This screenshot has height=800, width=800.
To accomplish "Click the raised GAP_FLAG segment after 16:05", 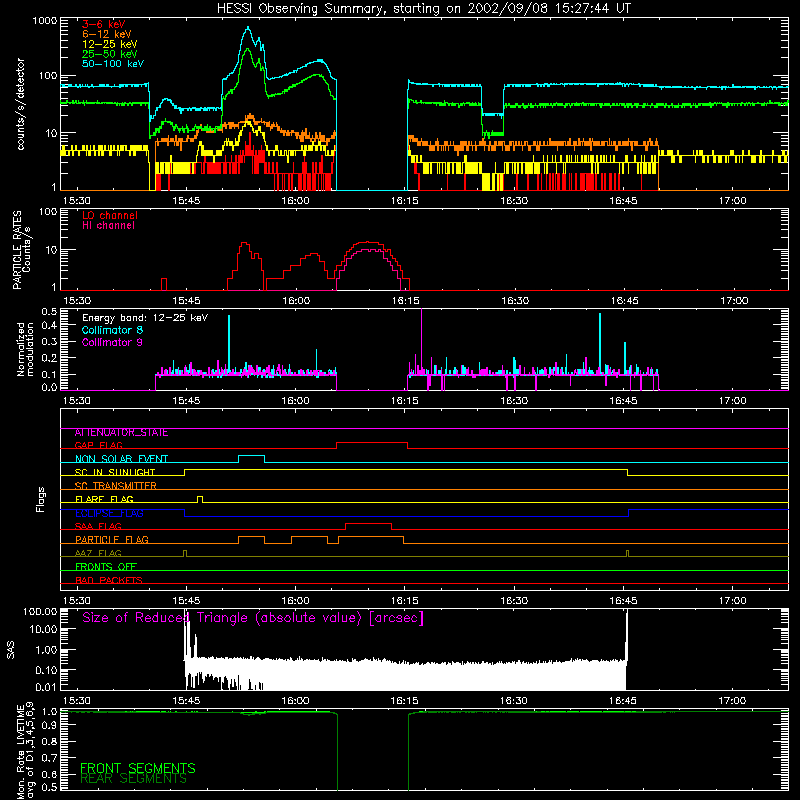I will coord(372,443).
